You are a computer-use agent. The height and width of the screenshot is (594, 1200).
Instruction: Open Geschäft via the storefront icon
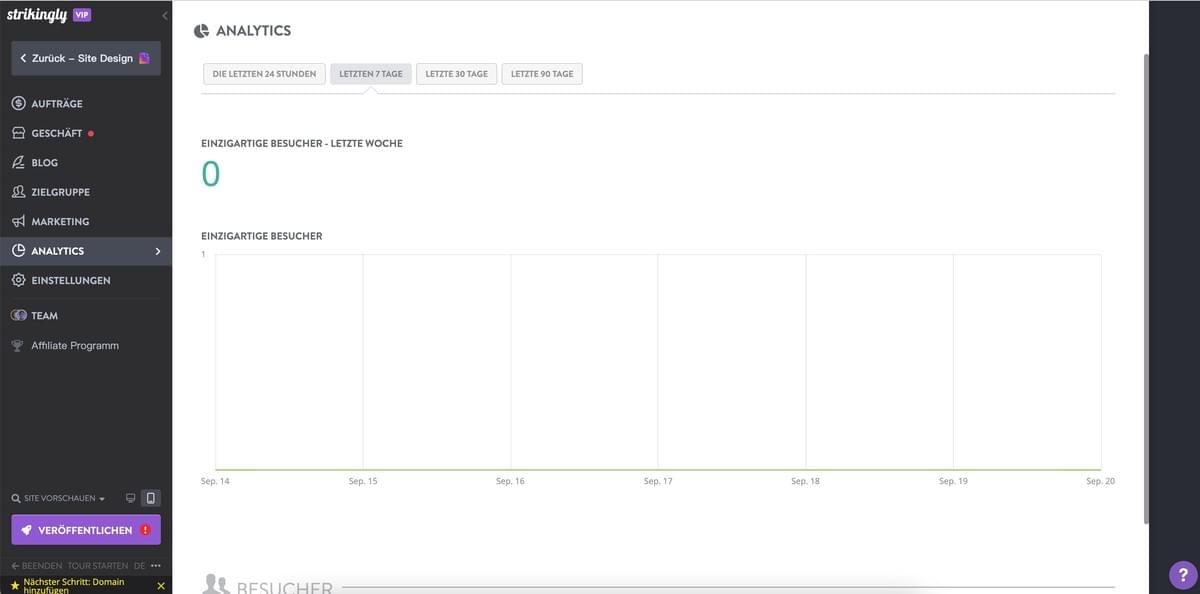tap(16, 132)
